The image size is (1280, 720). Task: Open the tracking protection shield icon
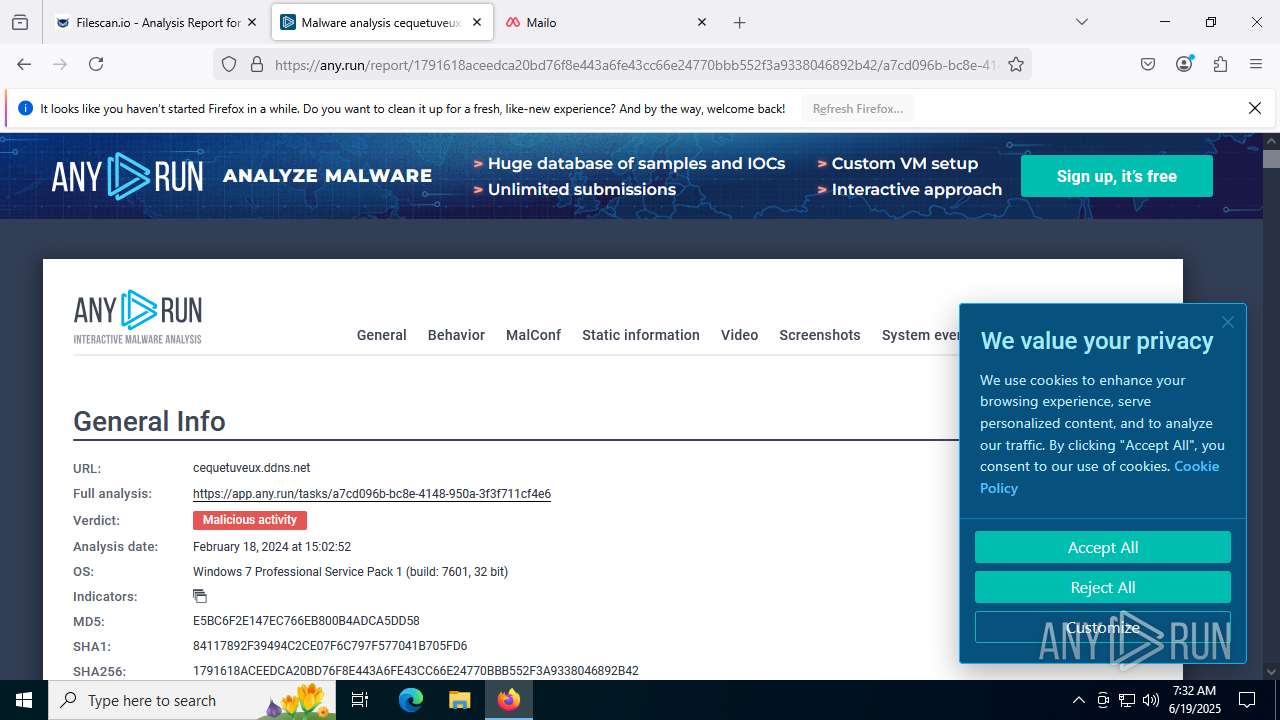pos(229,64)
